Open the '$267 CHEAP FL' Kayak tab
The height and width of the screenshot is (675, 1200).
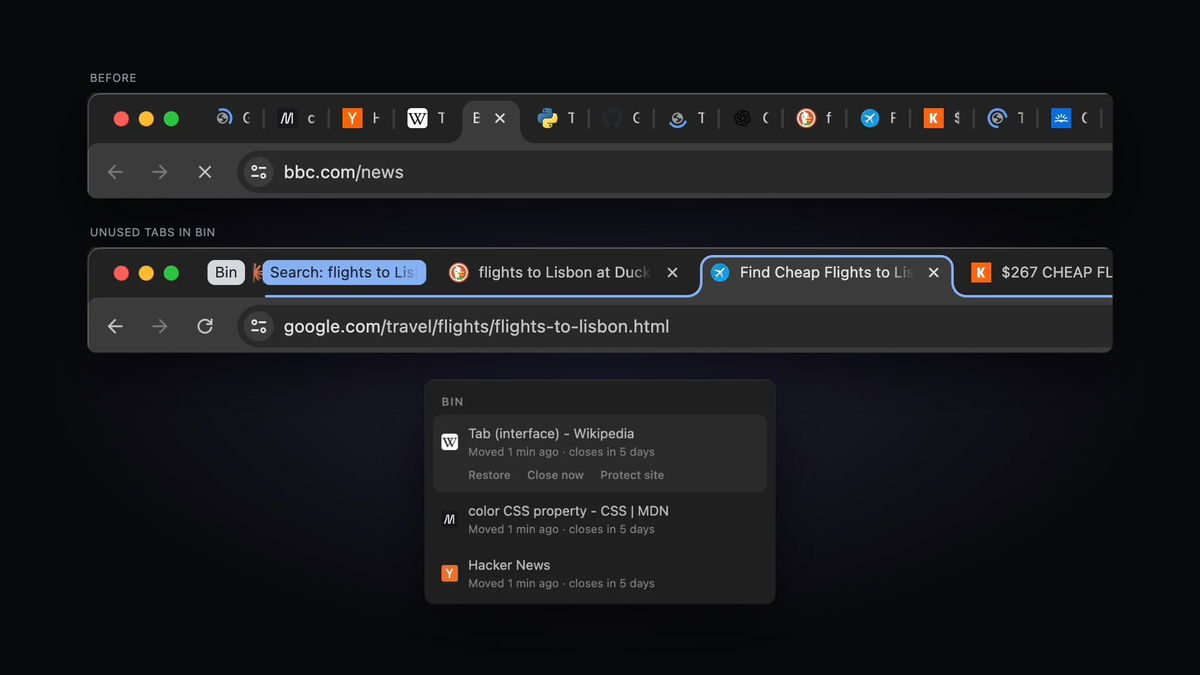[1040, 272]
